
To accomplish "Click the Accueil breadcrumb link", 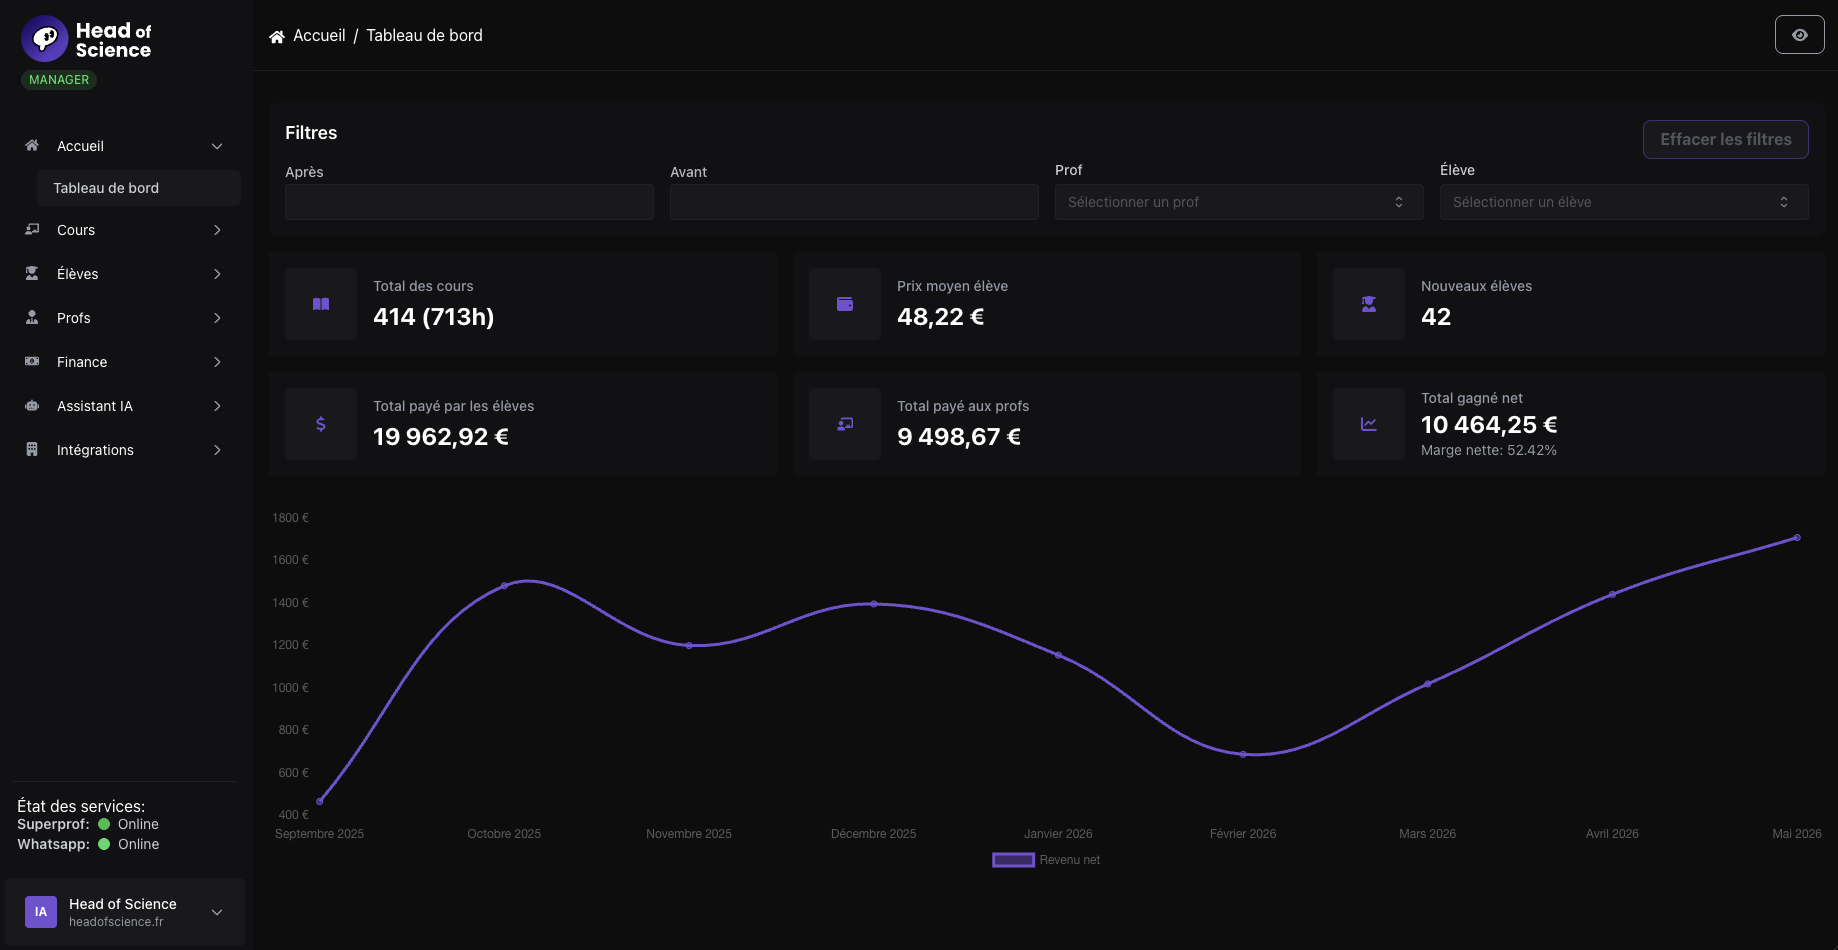I will coord(319,36).
